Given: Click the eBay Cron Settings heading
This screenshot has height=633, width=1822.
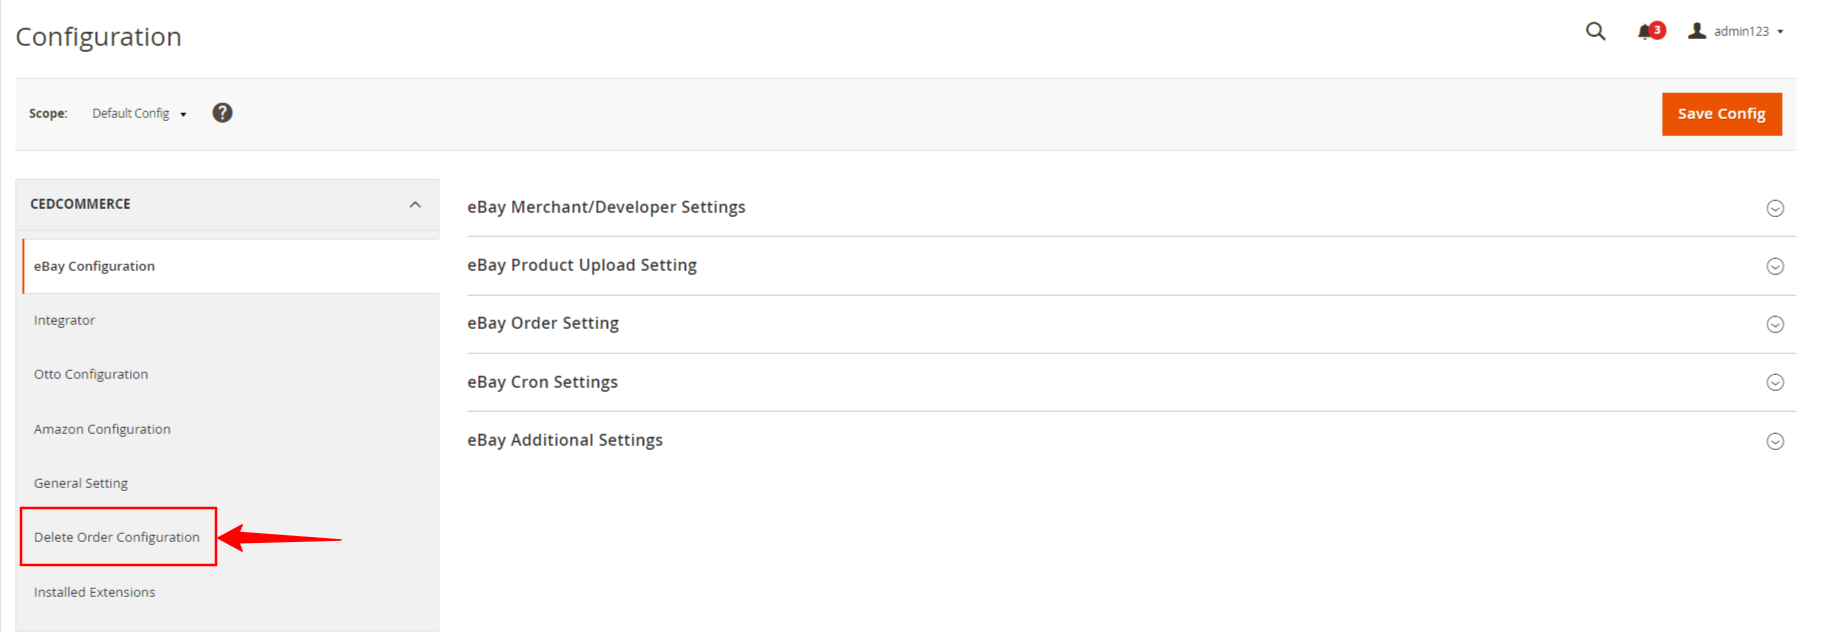Looking at the screenshot, I should [542, 382].
